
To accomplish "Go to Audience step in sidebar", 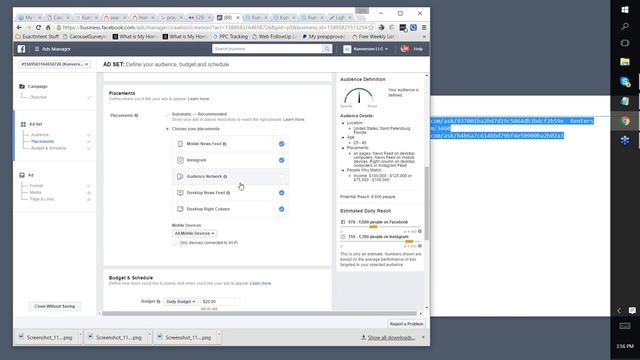I will click(x=40, y=135).
